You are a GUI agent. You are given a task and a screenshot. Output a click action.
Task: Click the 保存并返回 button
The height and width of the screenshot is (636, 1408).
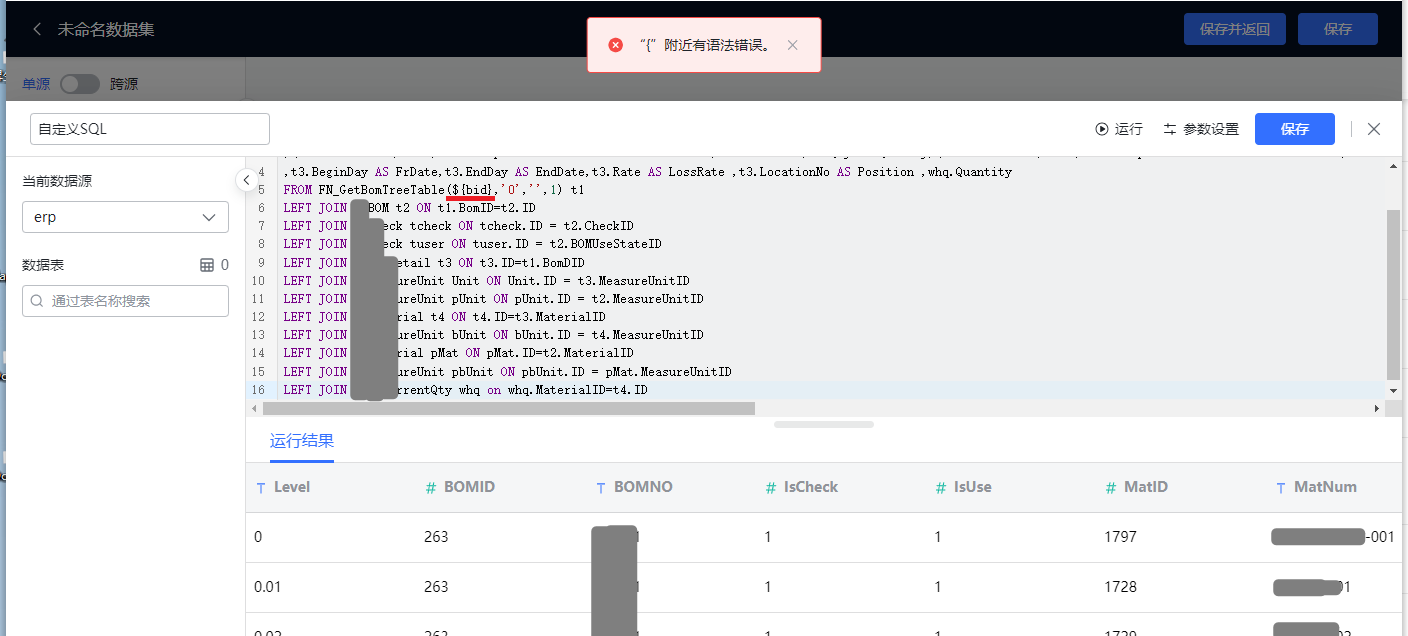1234,29
